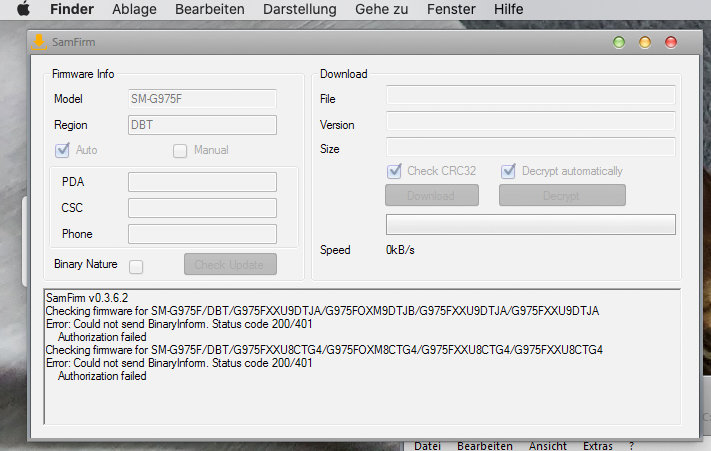Click the last 'Authorization failed' log line
Screen dimensions: 711x451
point(102,376)
